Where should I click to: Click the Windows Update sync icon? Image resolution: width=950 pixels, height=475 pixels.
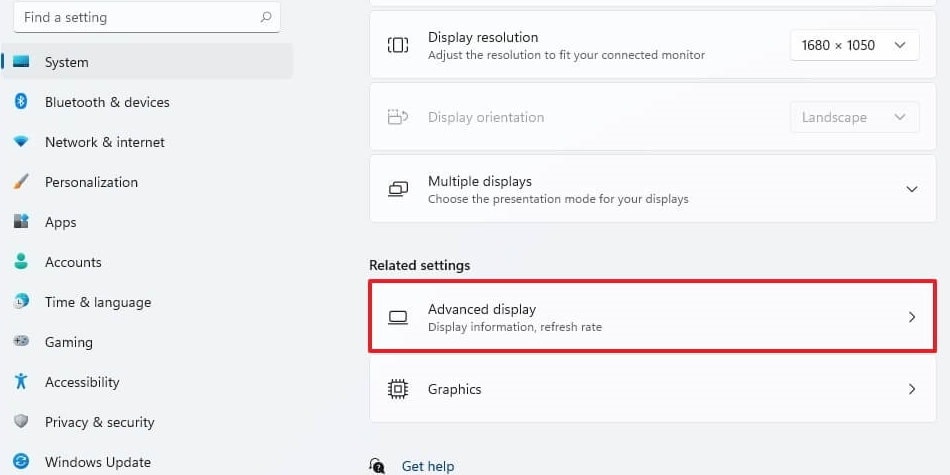click(x=21, y=462)
